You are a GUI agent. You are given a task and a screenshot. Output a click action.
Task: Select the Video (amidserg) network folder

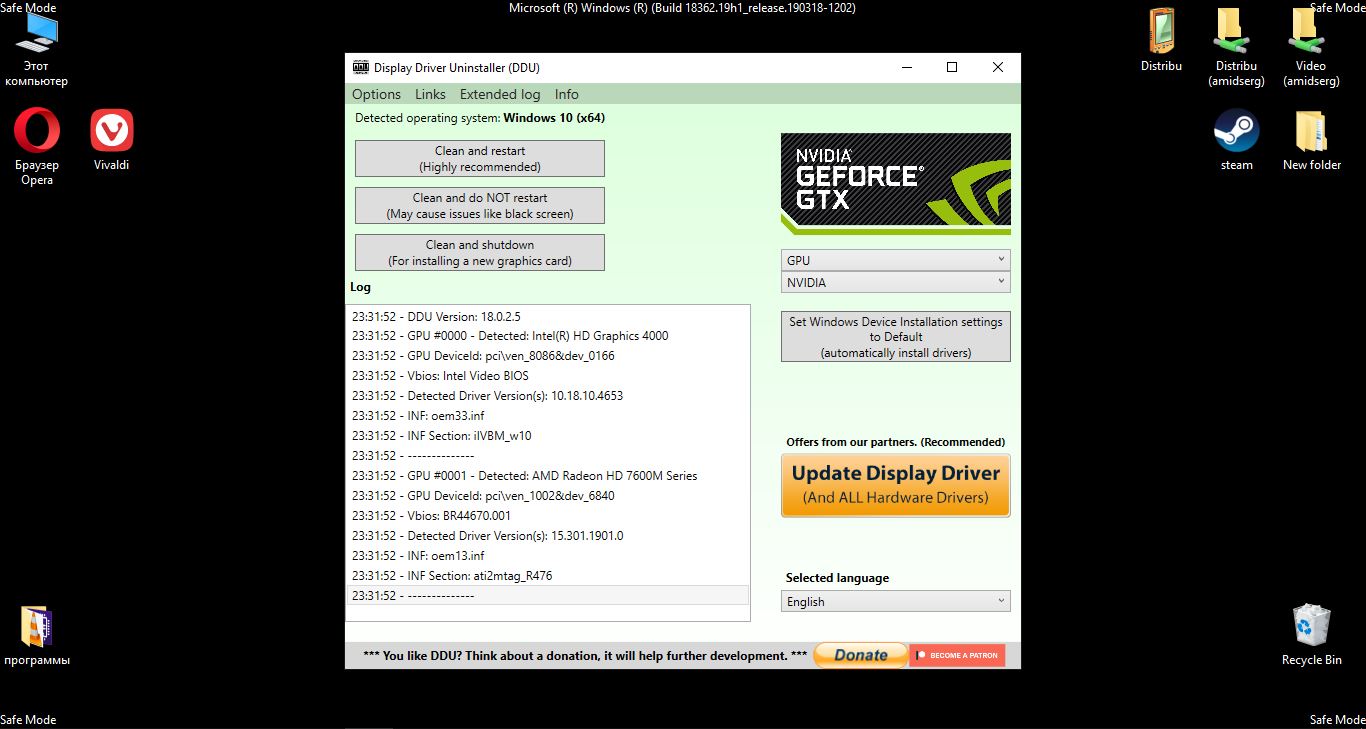pos(1311,48)
